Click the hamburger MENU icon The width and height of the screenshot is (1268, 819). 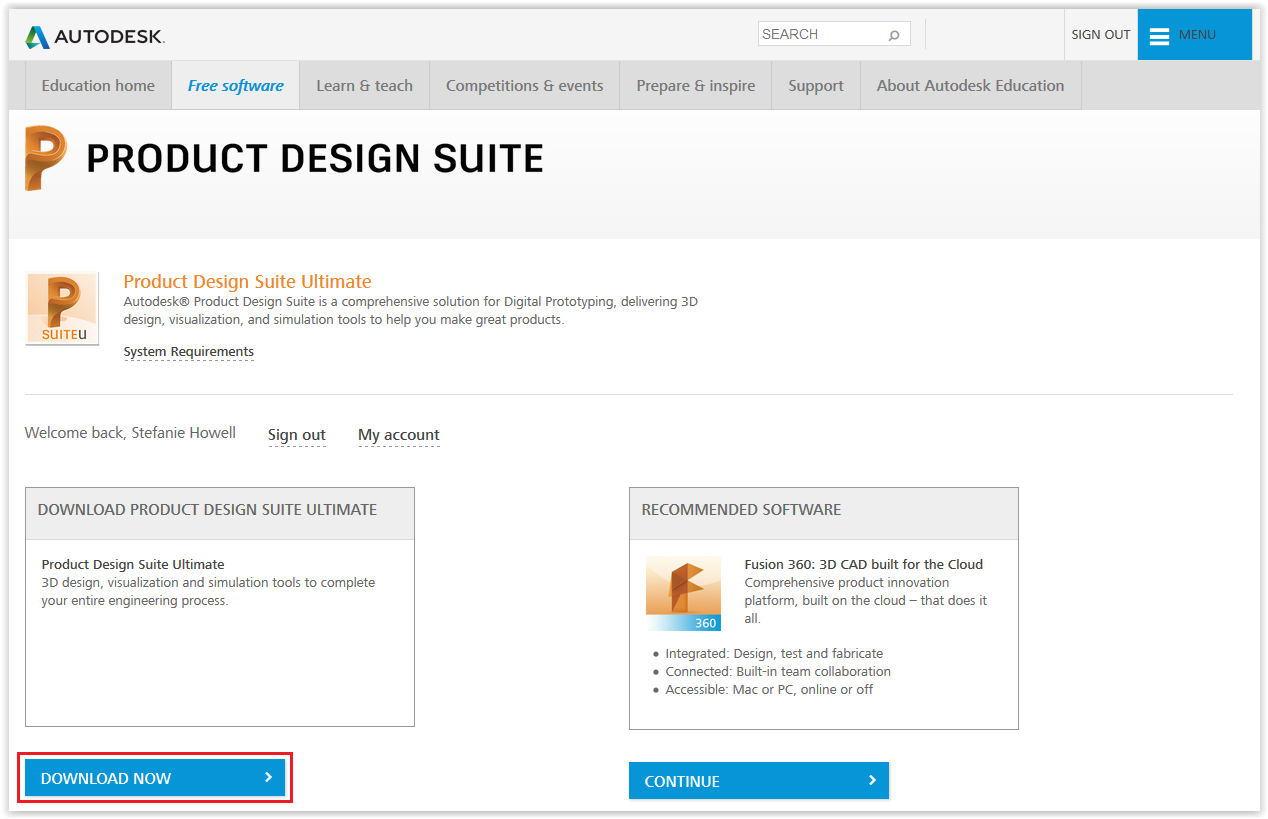1160,36
